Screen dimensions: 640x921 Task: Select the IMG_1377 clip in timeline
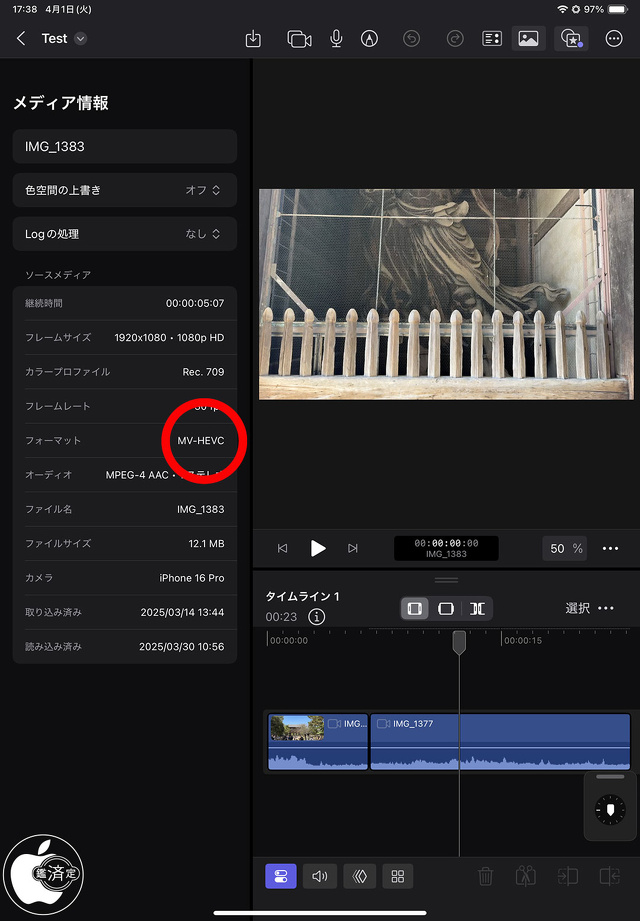[500, 741]
